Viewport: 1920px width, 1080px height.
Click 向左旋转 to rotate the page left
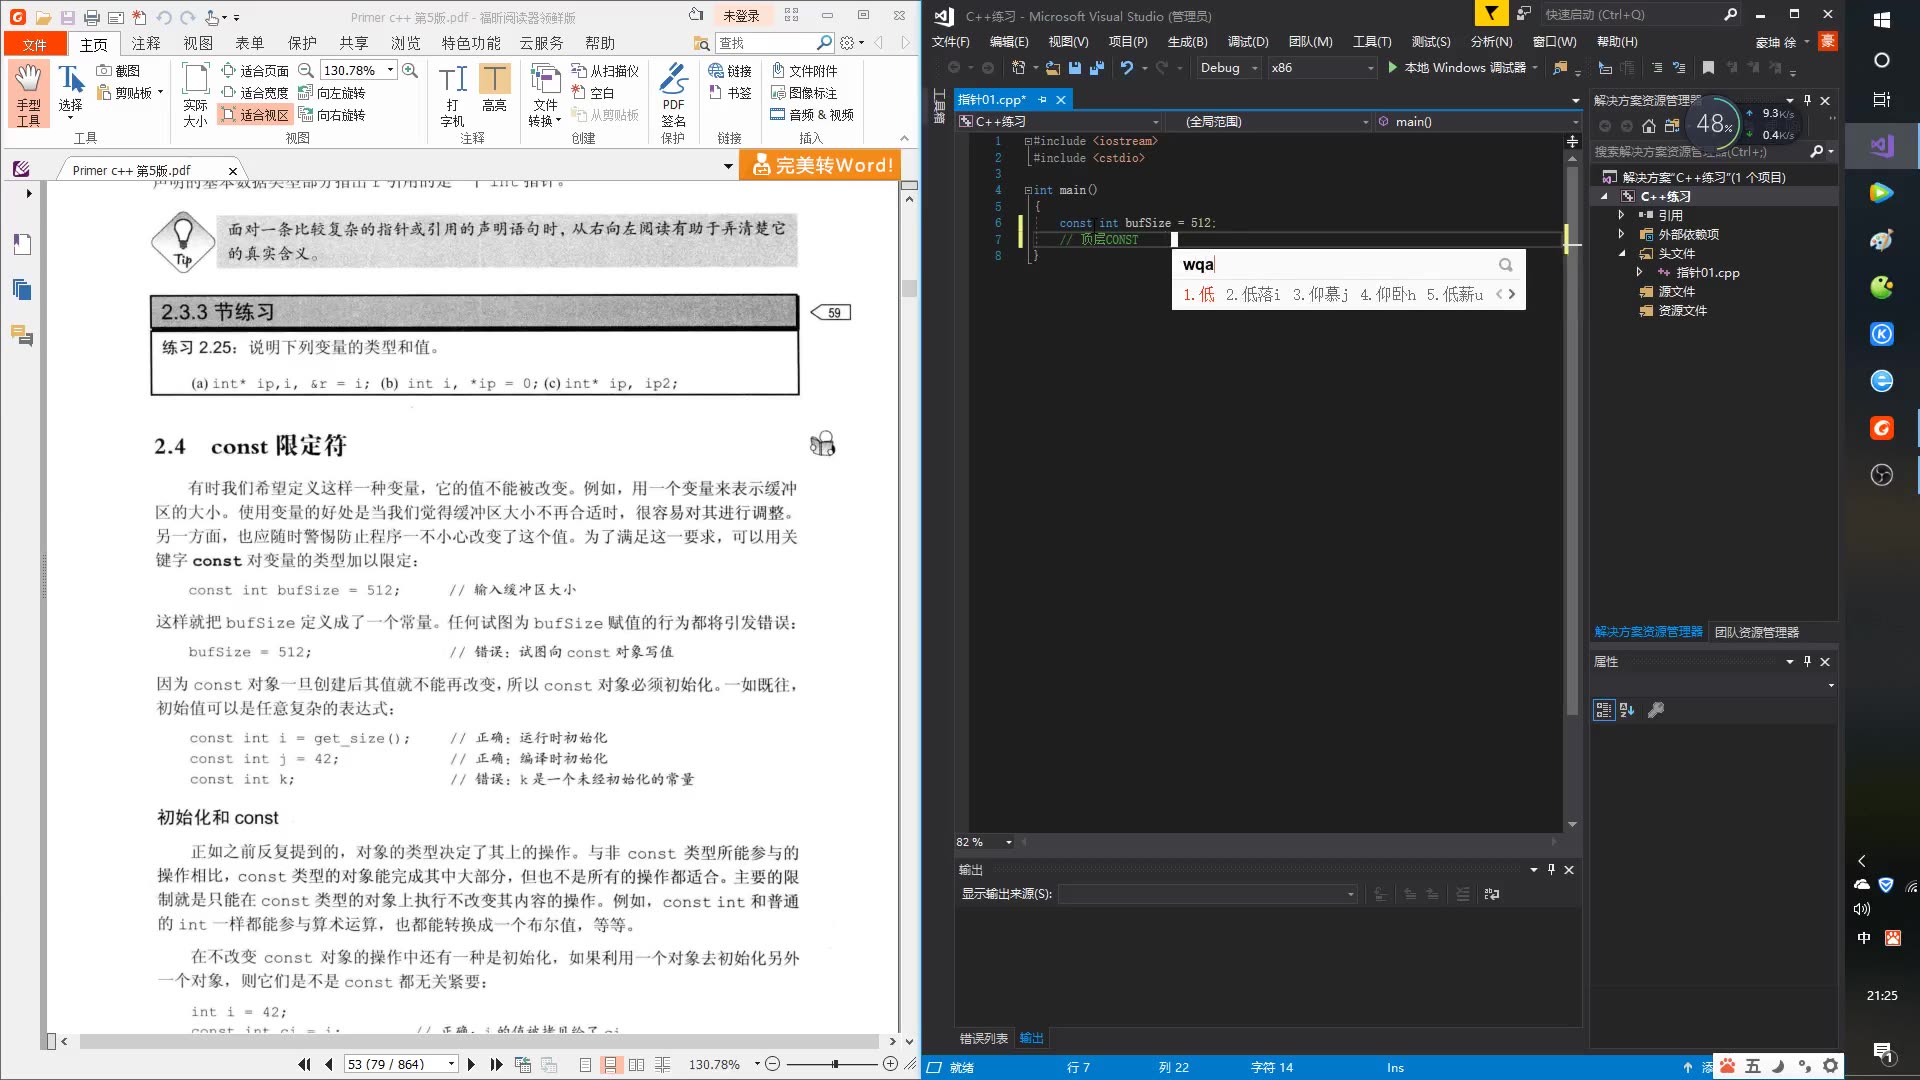point(335,93)
